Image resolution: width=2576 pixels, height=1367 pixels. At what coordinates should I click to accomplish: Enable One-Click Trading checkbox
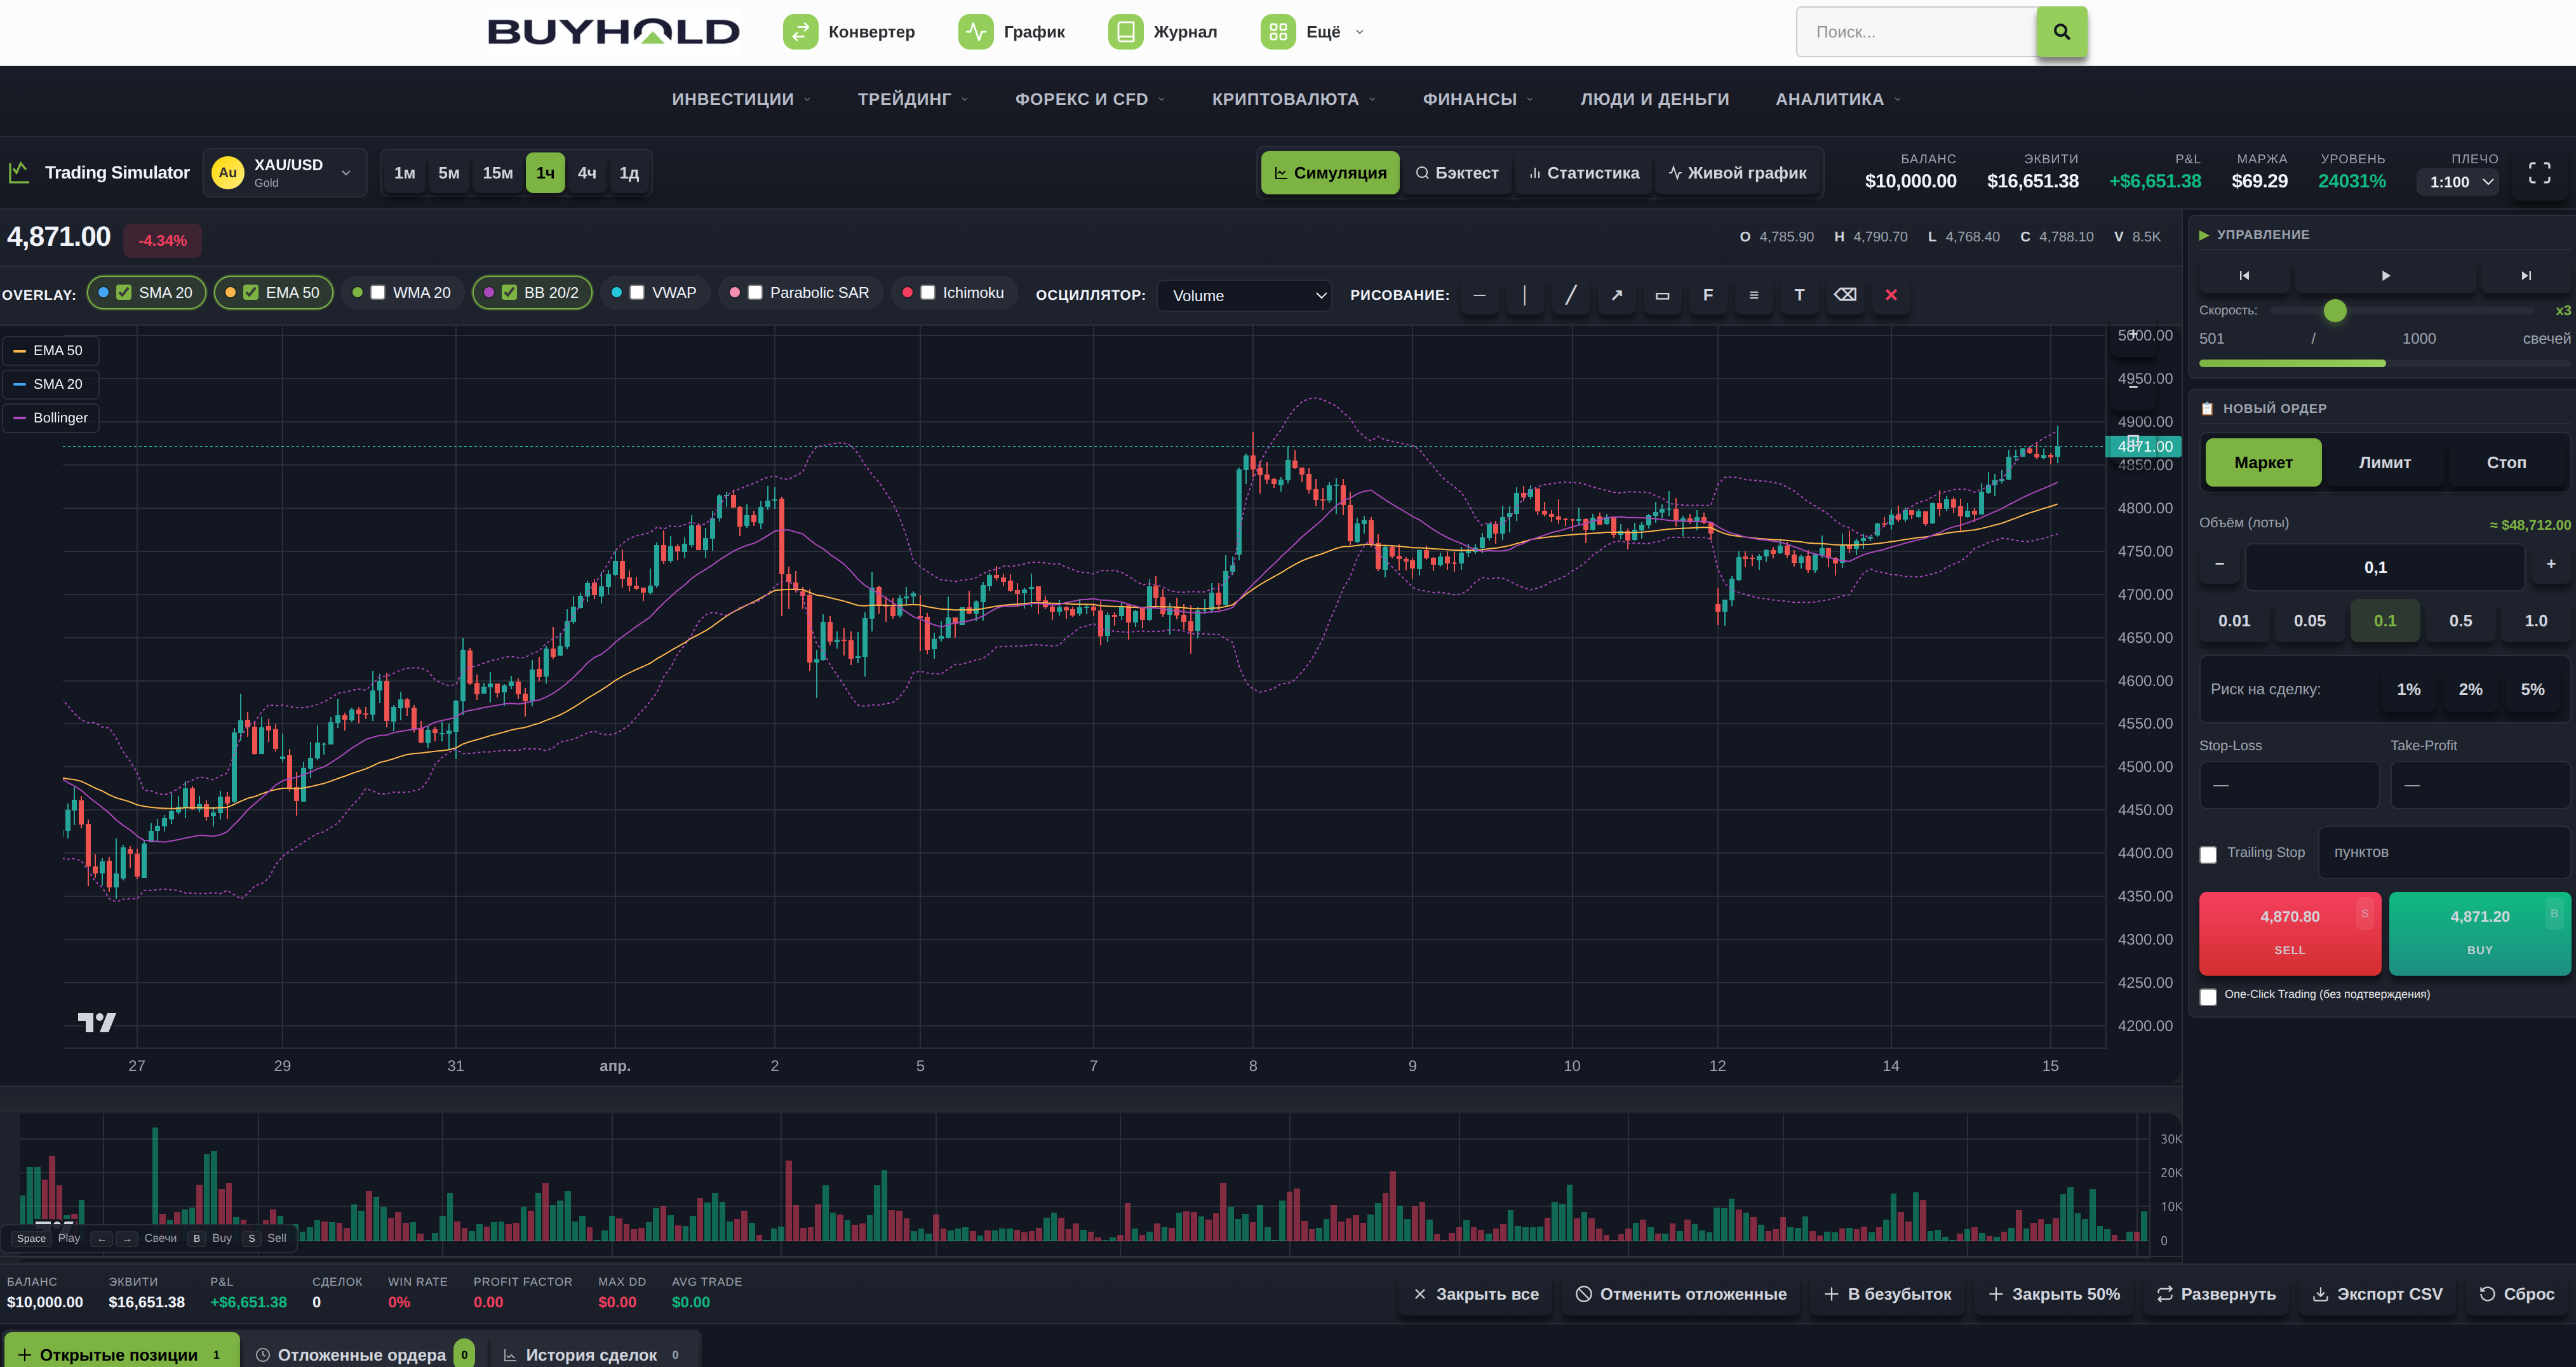pyautogui.click(x=2208, y=997)
